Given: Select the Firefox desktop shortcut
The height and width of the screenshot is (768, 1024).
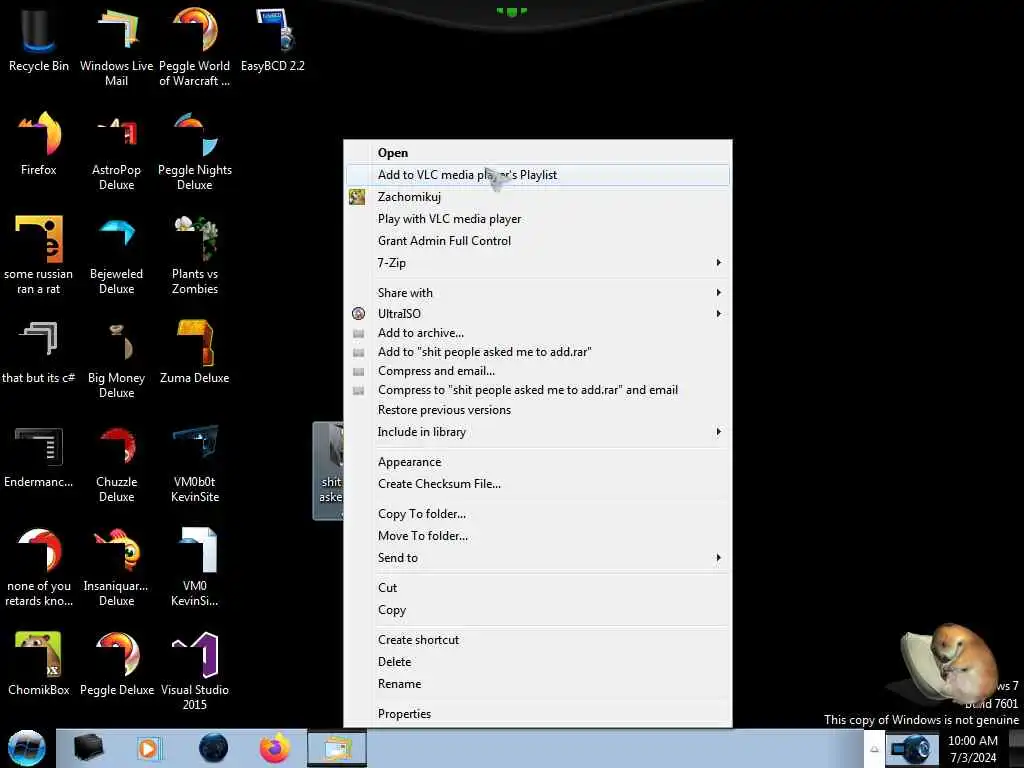Looking at the screenshot, I should tap(39, 144).
